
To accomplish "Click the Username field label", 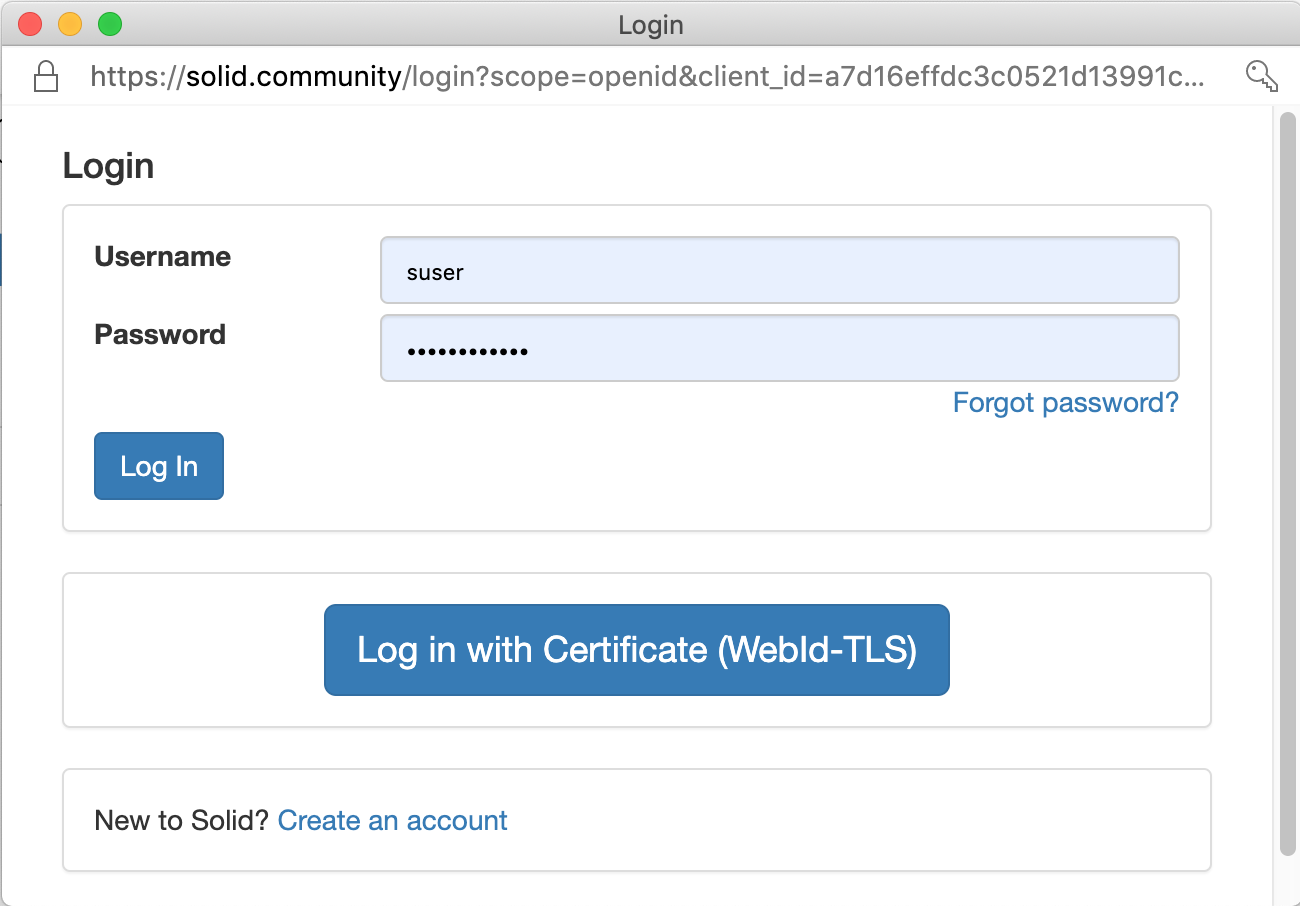I will (x=162, y=257).
